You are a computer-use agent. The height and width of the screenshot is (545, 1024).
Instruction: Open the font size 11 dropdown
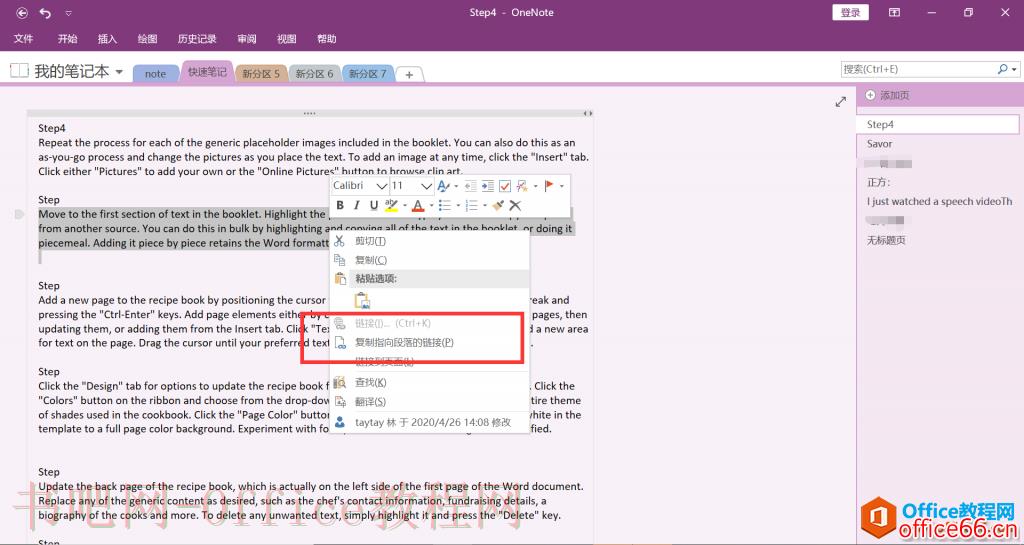[x=426, y=186]
